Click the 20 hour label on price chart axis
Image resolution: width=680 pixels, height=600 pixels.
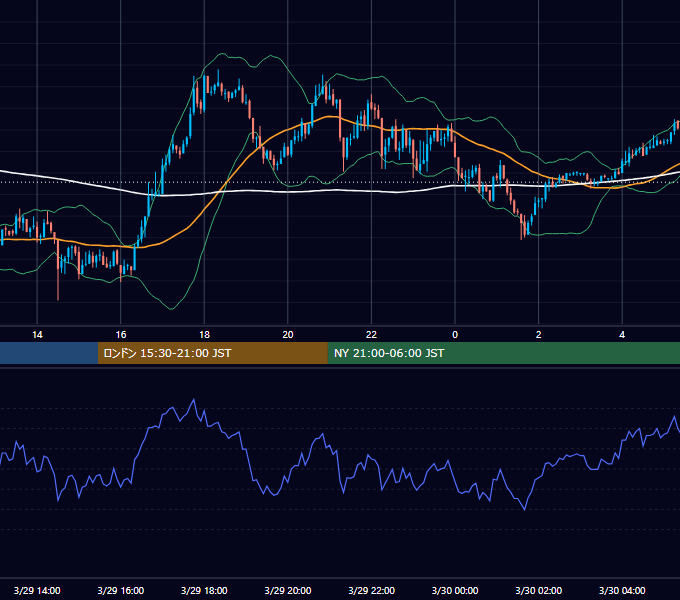(288, 335)
